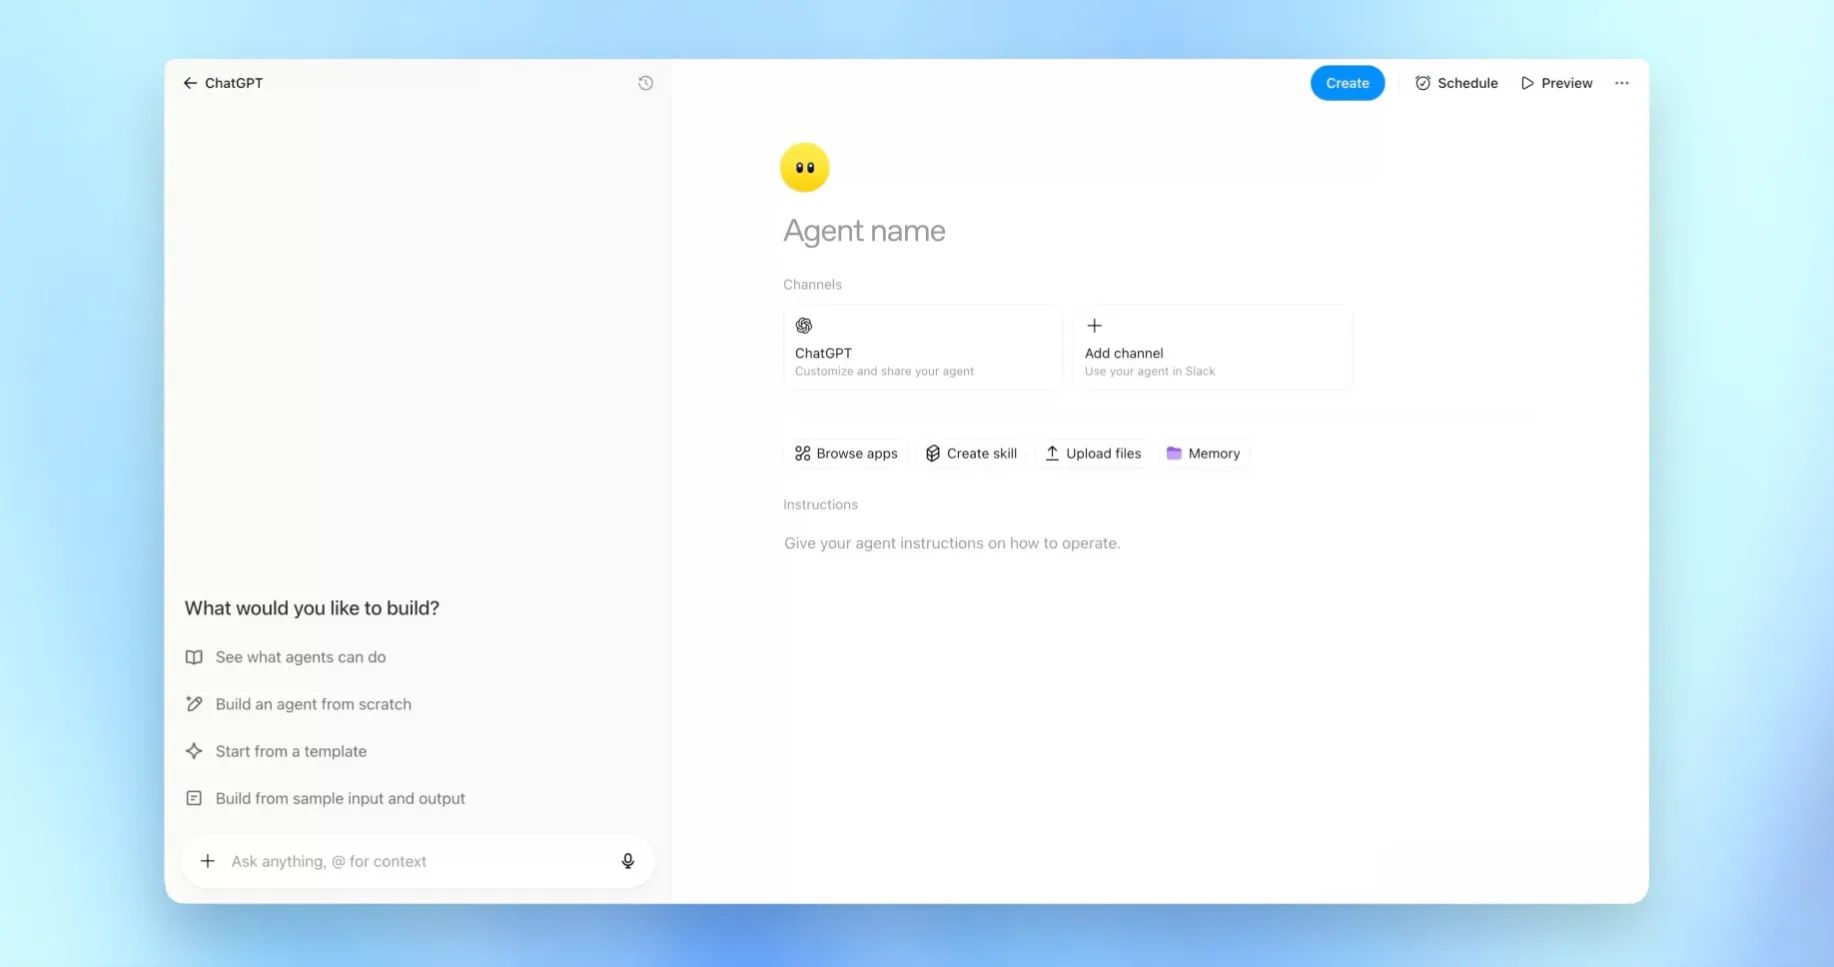The height and width of the screenshot is (967, 1834).
Task: Click the Agent name field
Action: click(x=865, y=231)
